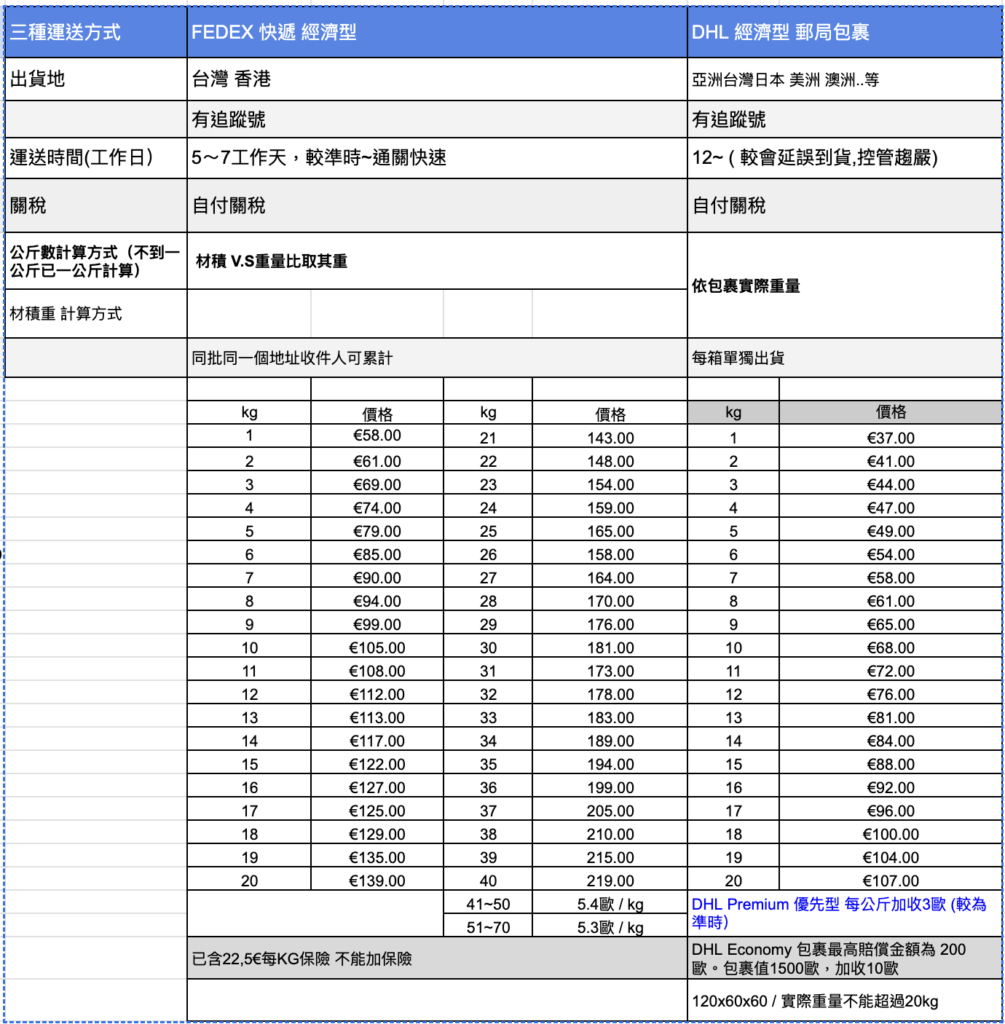Select the price cell "€85.00"
Image resolution: width=1005 pixels, height=1024 pixels.
pyautogui.click(x=377, y=554)
